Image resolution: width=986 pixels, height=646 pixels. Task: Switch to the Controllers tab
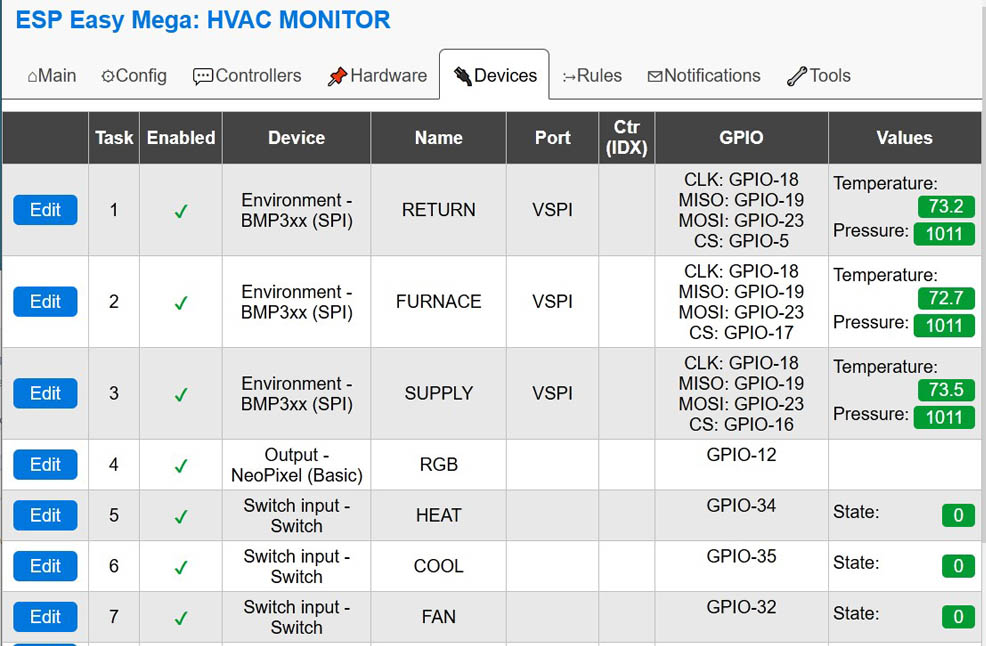point(247,76)
